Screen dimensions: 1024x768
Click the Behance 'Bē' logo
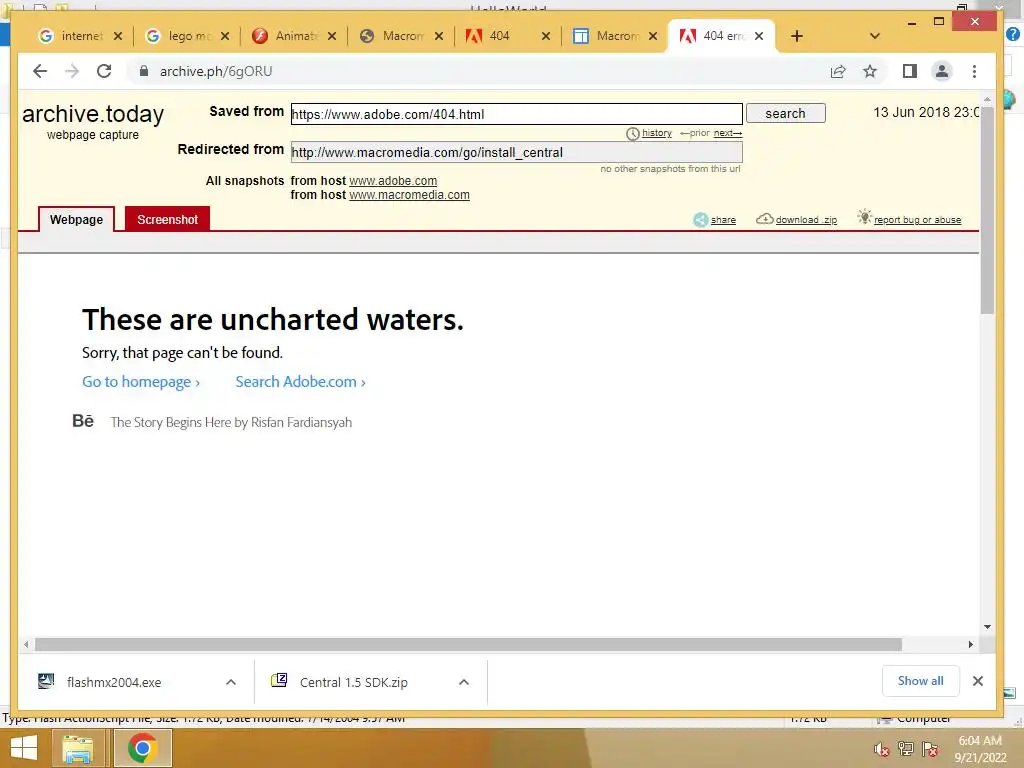(x=83, y=421)
